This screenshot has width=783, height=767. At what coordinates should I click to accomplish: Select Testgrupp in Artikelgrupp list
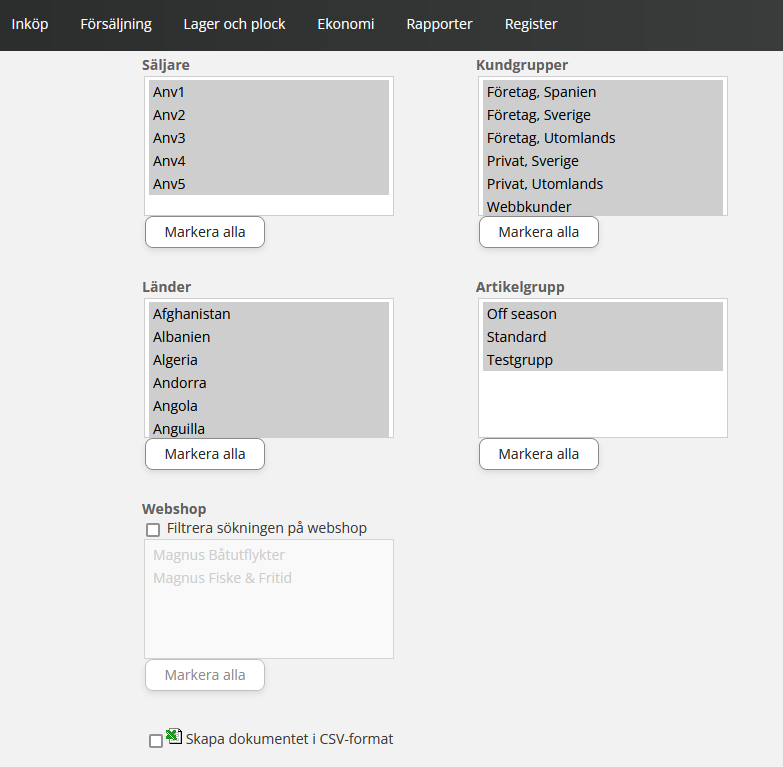tap(602, 360)
